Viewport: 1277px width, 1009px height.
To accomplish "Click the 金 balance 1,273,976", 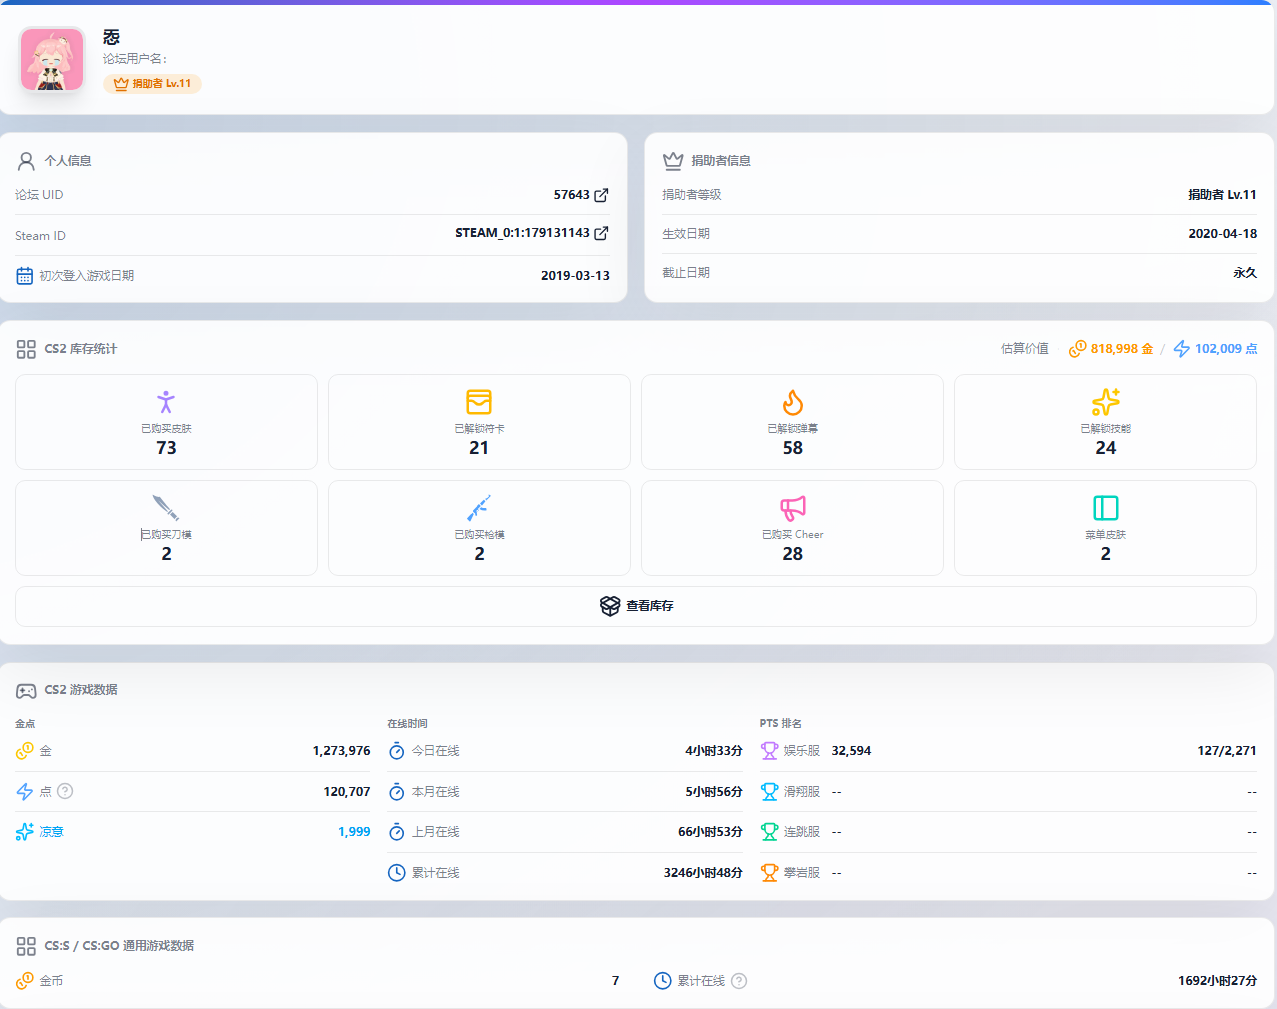I will pyautogui.click(x=341, y=751).
